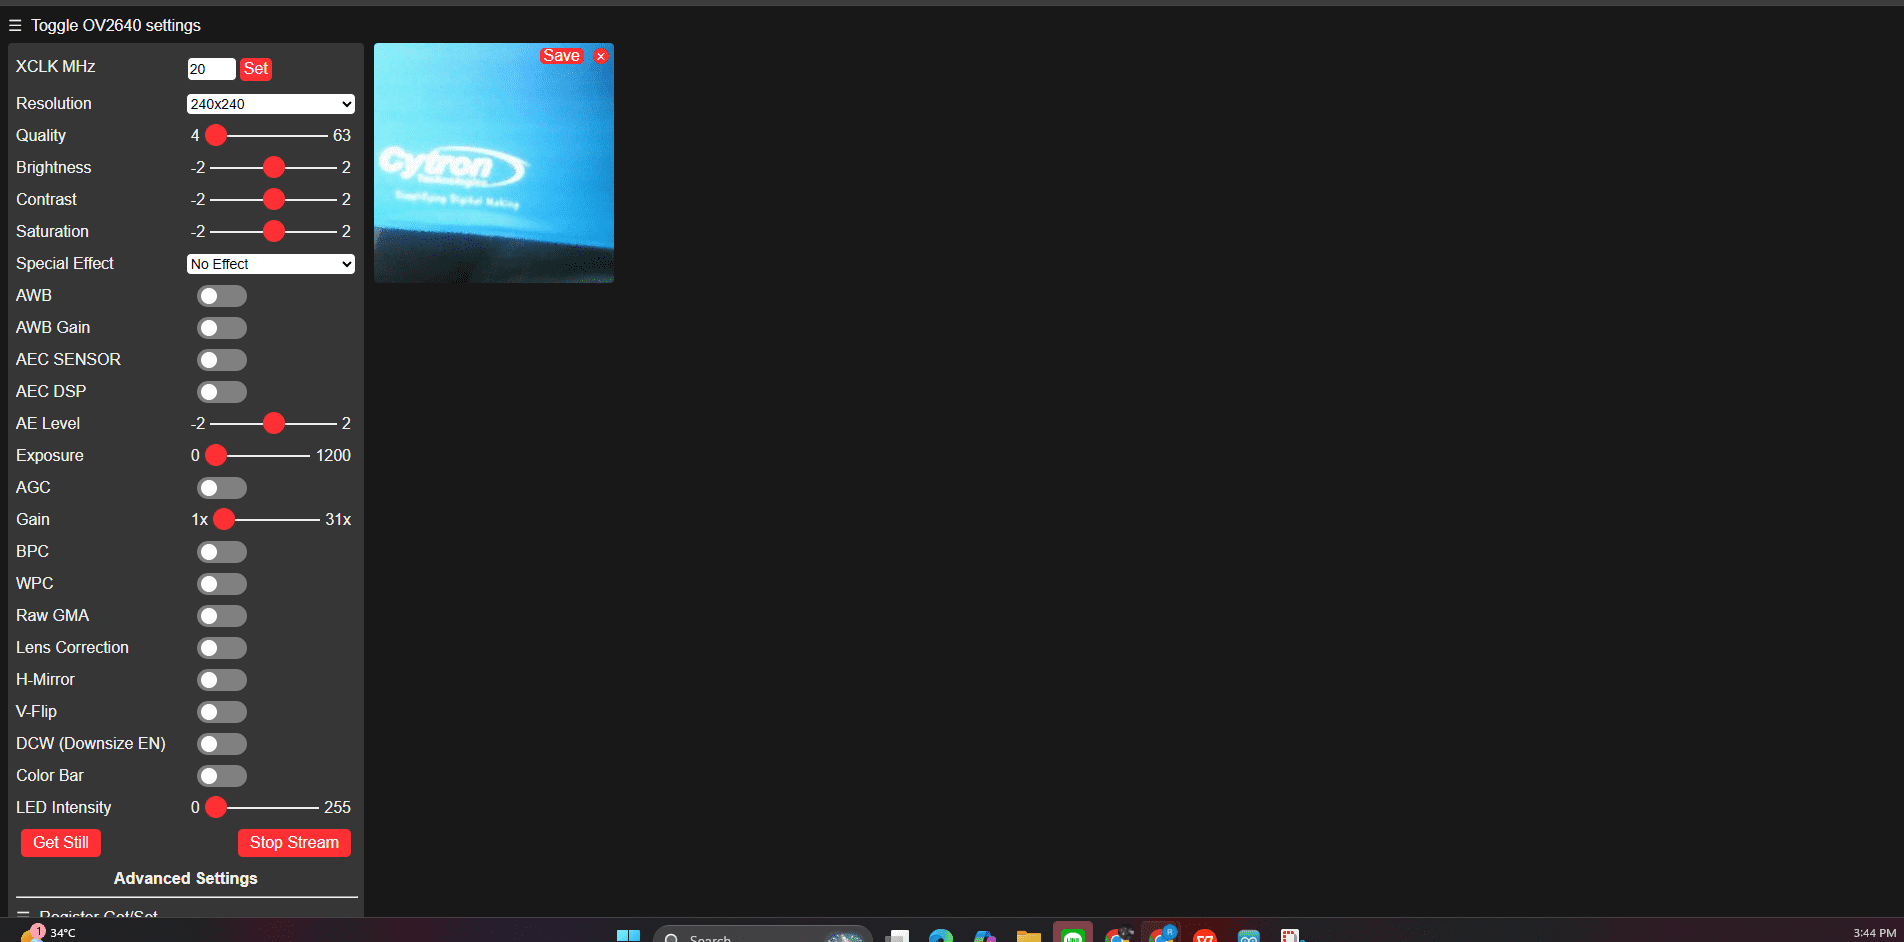This screenshot has width=1904, height=942.
Task: Turn on the H-Mirror switch
Action: click(x=222, y=680)
